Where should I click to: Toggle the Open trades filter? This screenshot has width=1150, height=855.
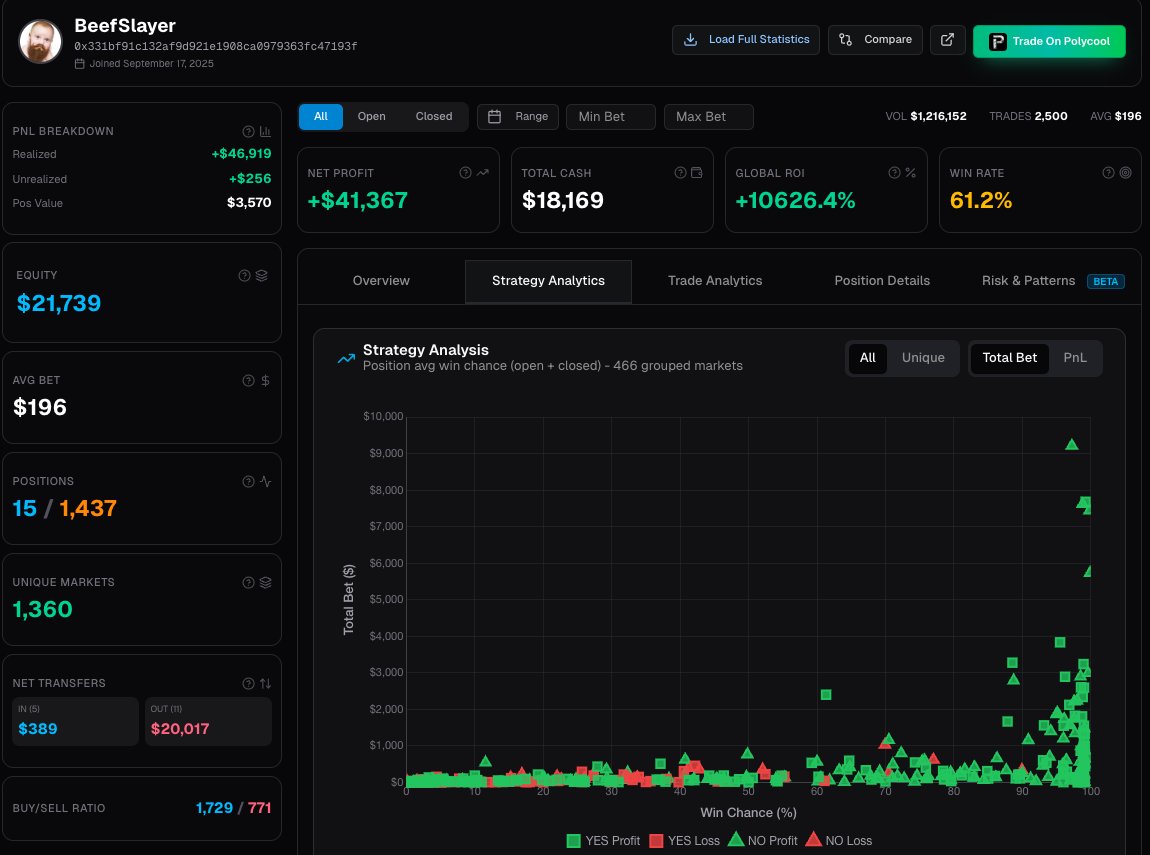click(371, 116)
